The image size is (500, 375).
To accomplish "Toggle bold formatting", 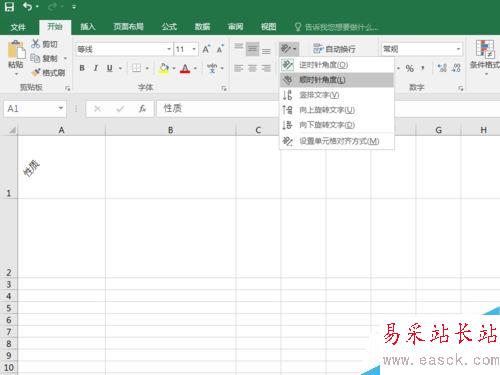I will 82,68.
